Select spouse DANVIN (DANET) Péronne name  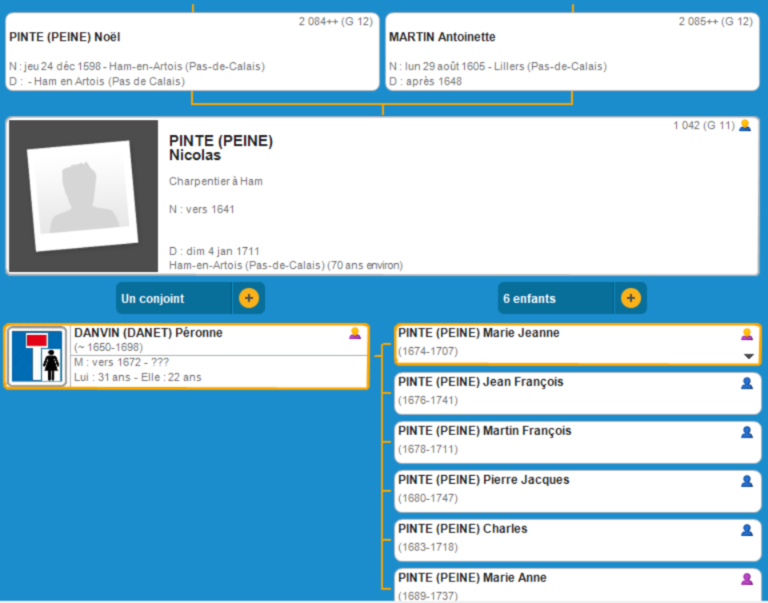click(x=148, y=333)
